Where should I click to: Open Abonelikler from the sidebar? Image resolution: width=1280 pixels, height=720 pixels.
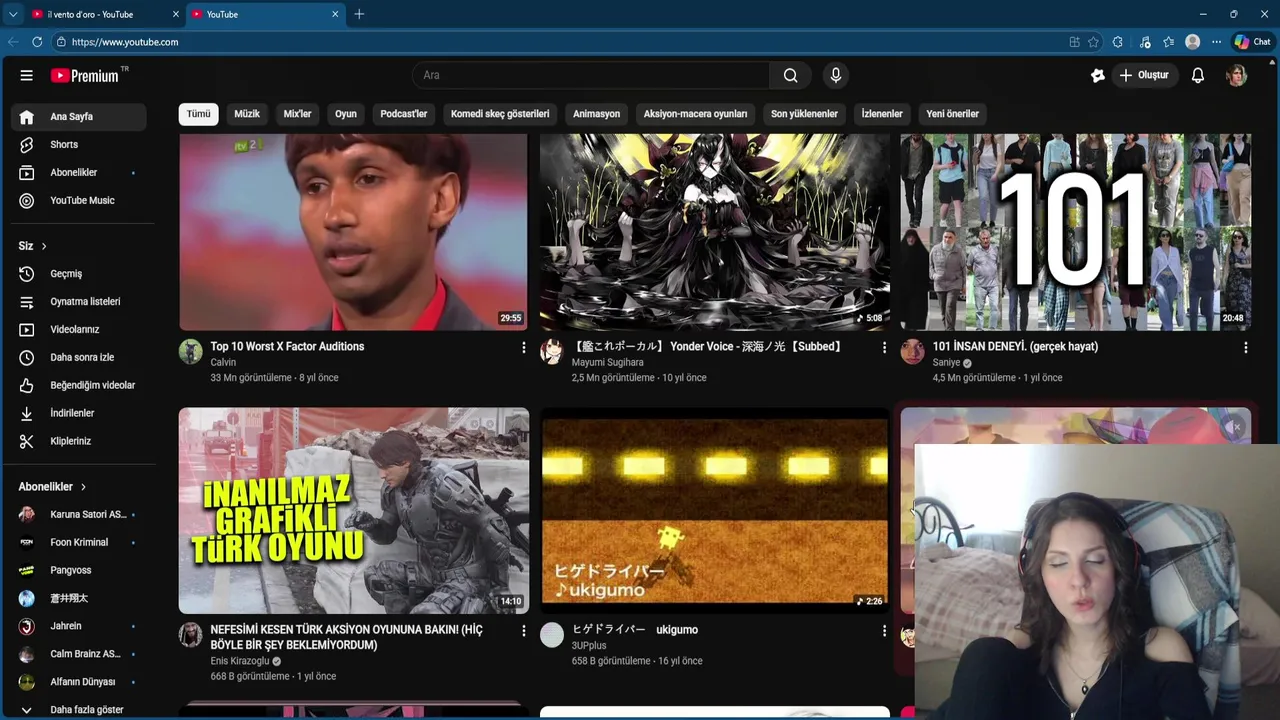(x=79, y=172)
